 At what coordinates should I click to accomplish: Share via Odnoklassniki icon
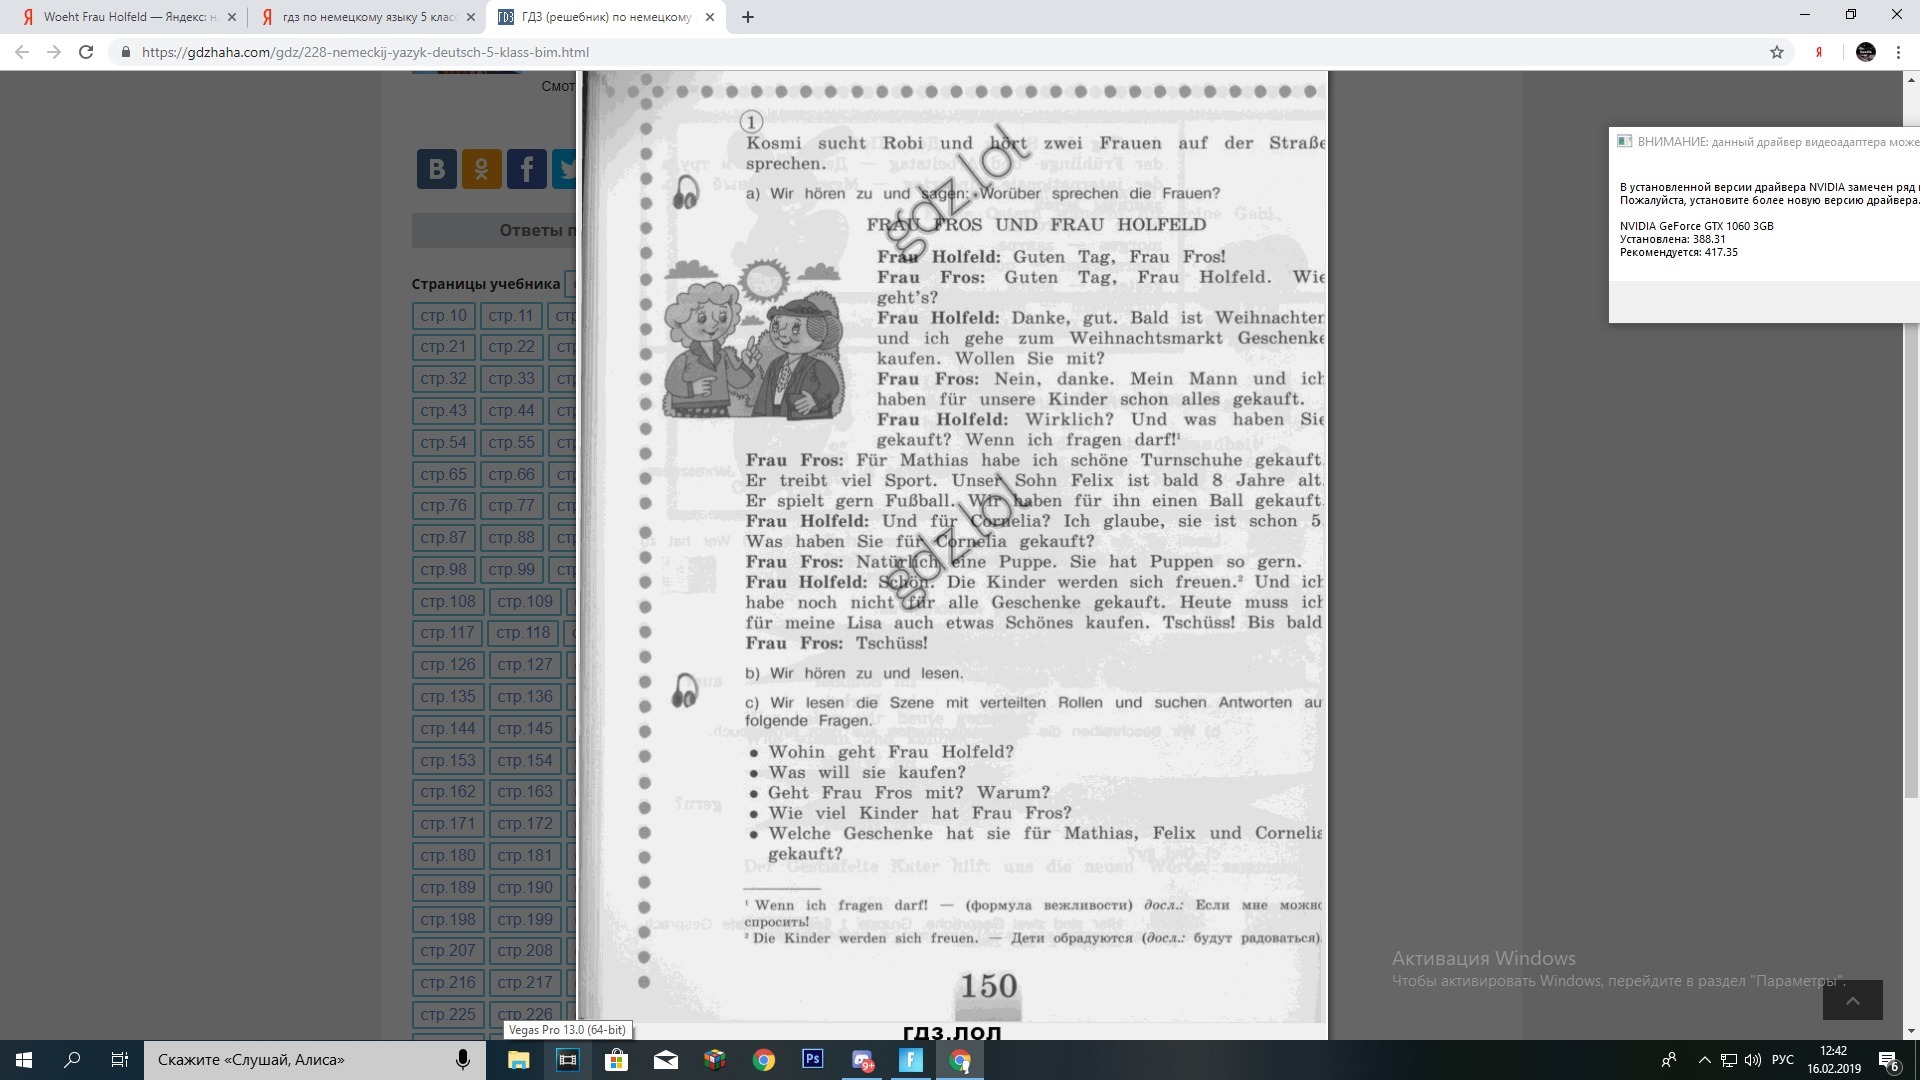click(x=481, y=169)
